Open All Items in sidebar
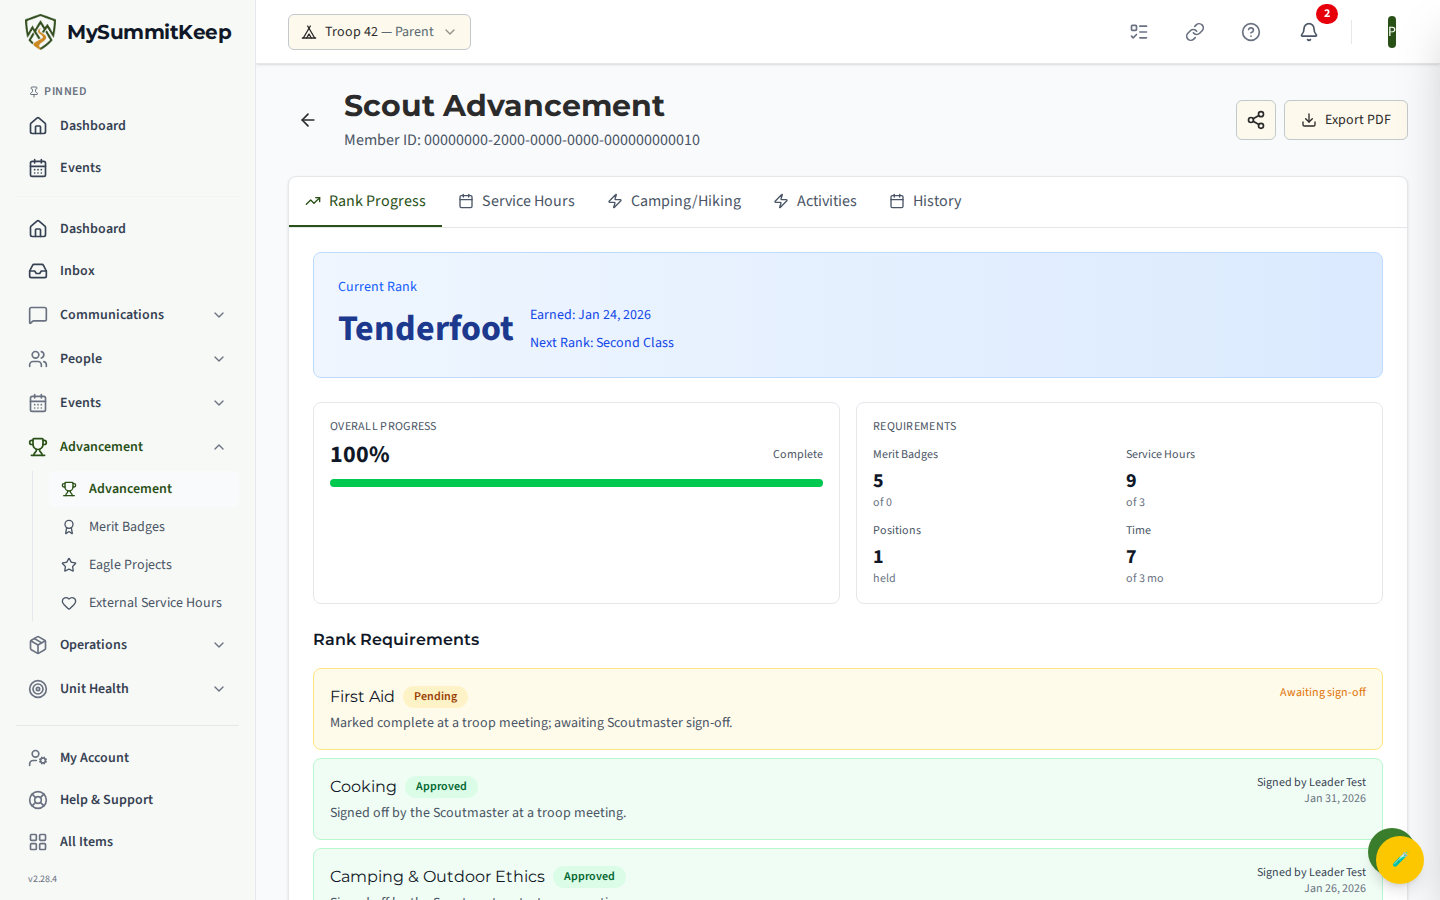The height and width of the screenshot is (900, 1440). click(x=128, y=841)
